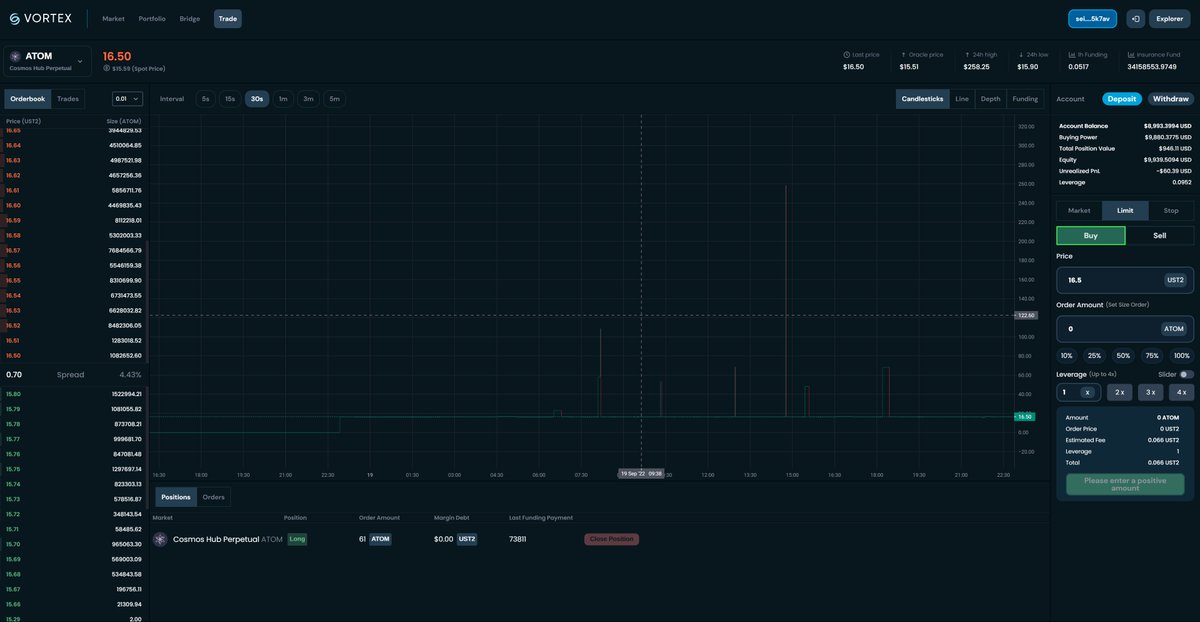
Task: Set order amount to 100%
Action: pyautogui.click(x=1182, y=356)
